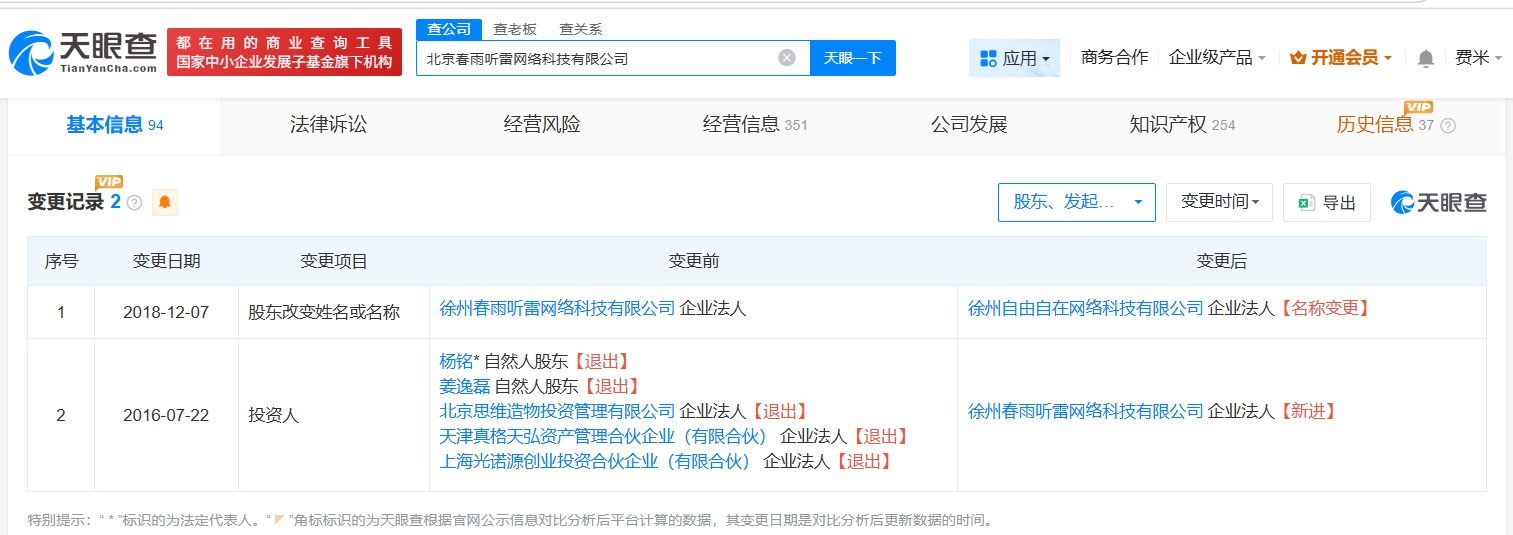Open 天津真格天弘资产管理合伙企业 link

point(603,436)
